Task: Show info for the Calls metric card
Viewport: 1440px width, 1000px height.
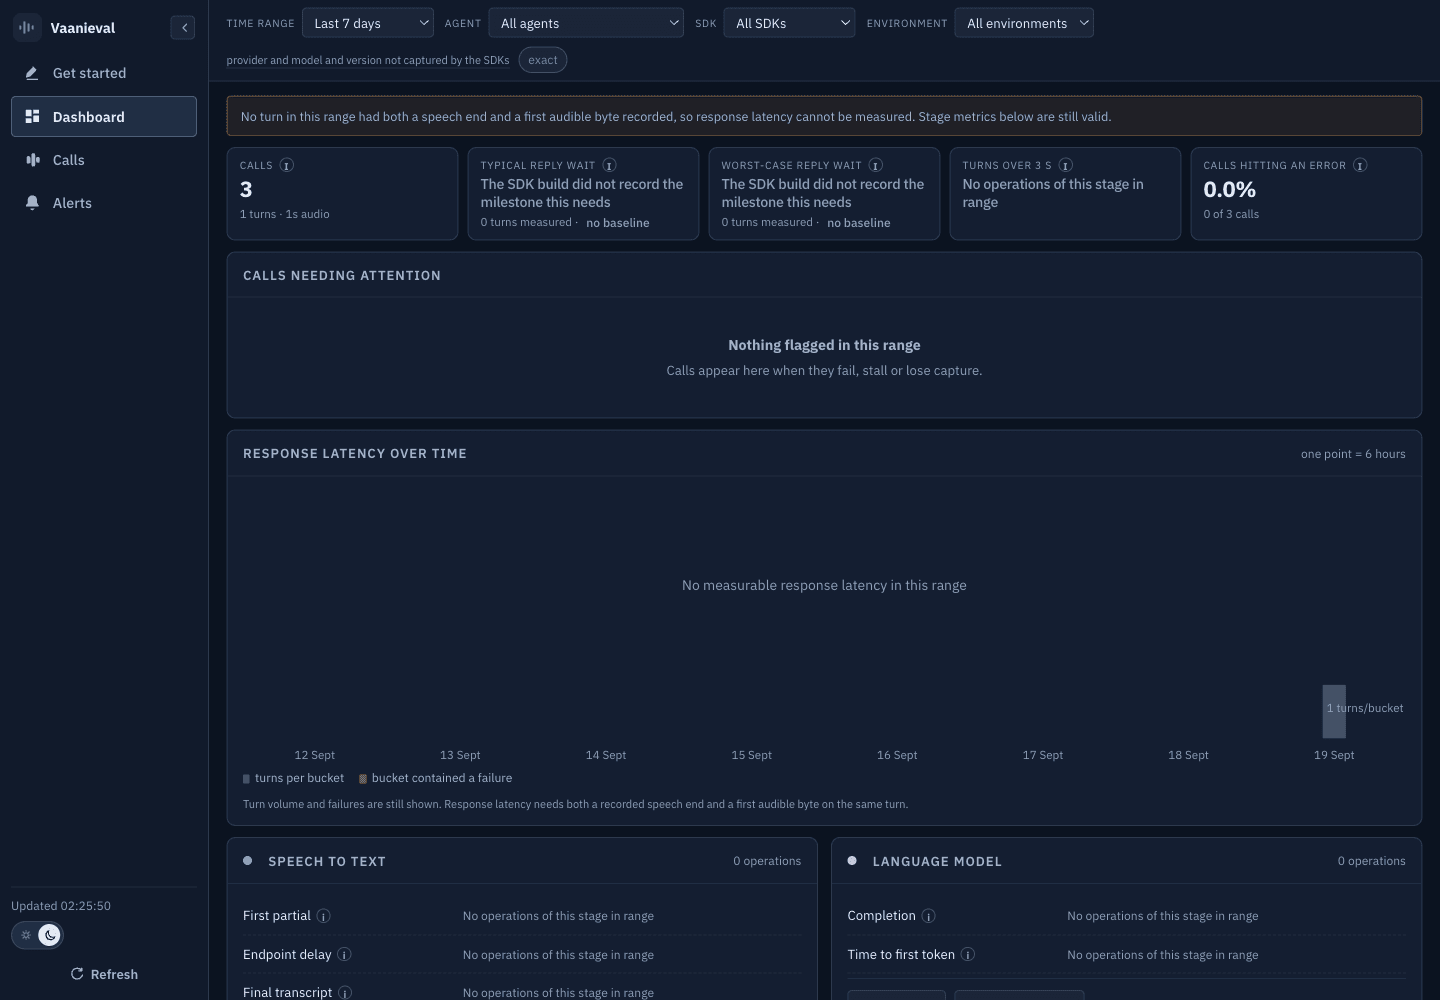Action: (287, 165)
